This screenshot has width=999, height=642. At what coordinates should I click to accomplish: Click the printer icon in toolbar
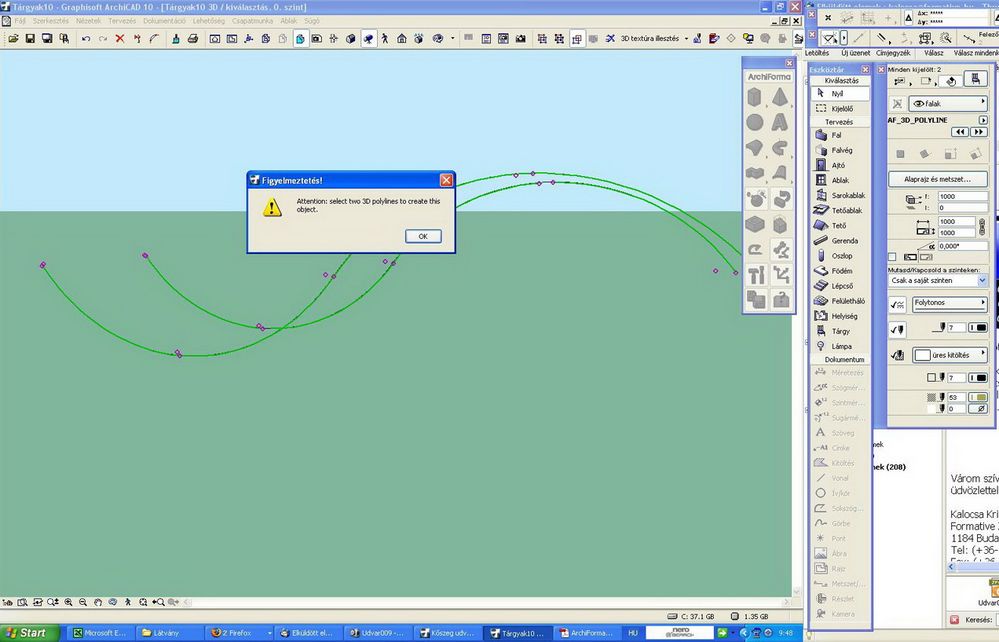(x=192, y=39)
